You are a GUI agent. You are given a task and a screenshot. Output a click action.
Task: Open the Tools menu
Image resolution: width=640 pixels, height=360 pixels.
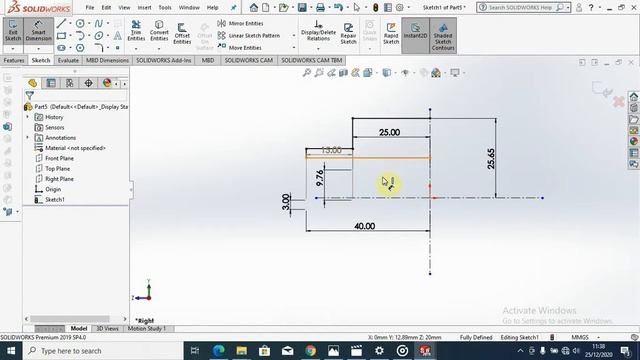point(165,7)
